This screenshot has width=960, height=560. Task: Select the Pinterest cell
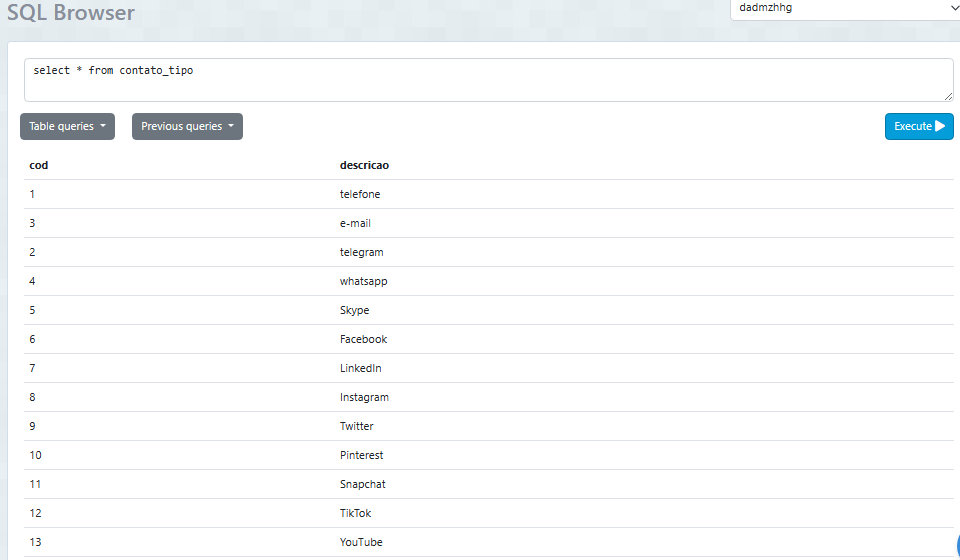coord(361,455)
